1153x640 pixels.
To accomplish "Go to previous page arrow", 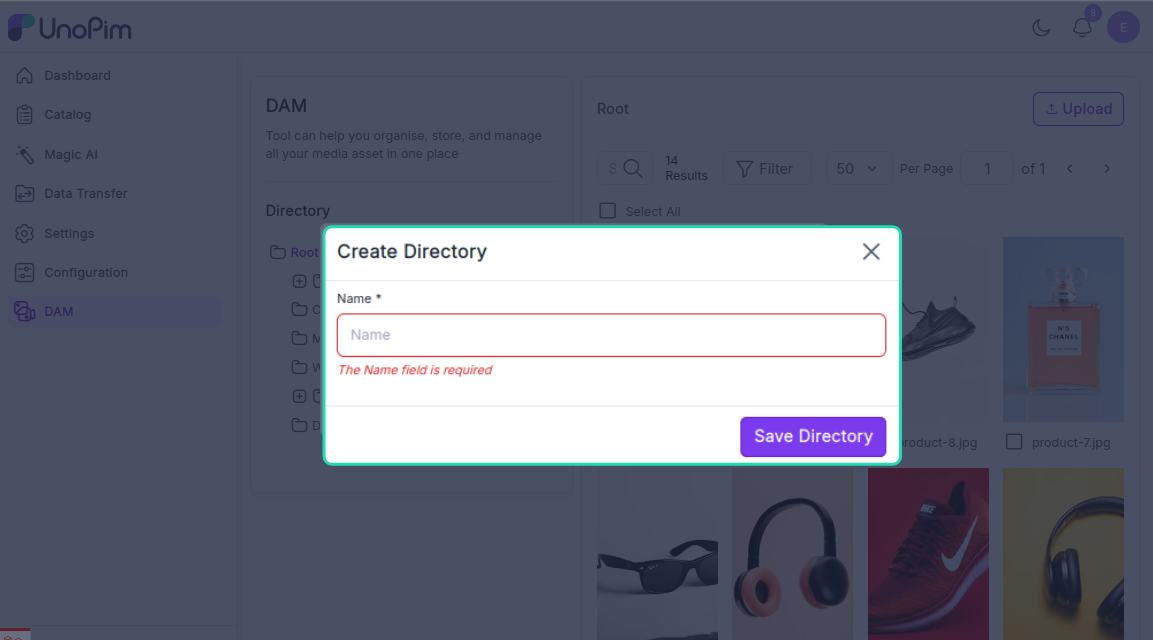I will [x=1070, y=168].
